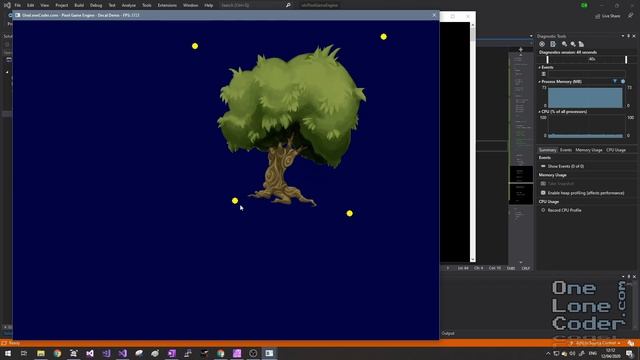Click the zoom out icon in Diagnostic Tools

tap(573, 44)
